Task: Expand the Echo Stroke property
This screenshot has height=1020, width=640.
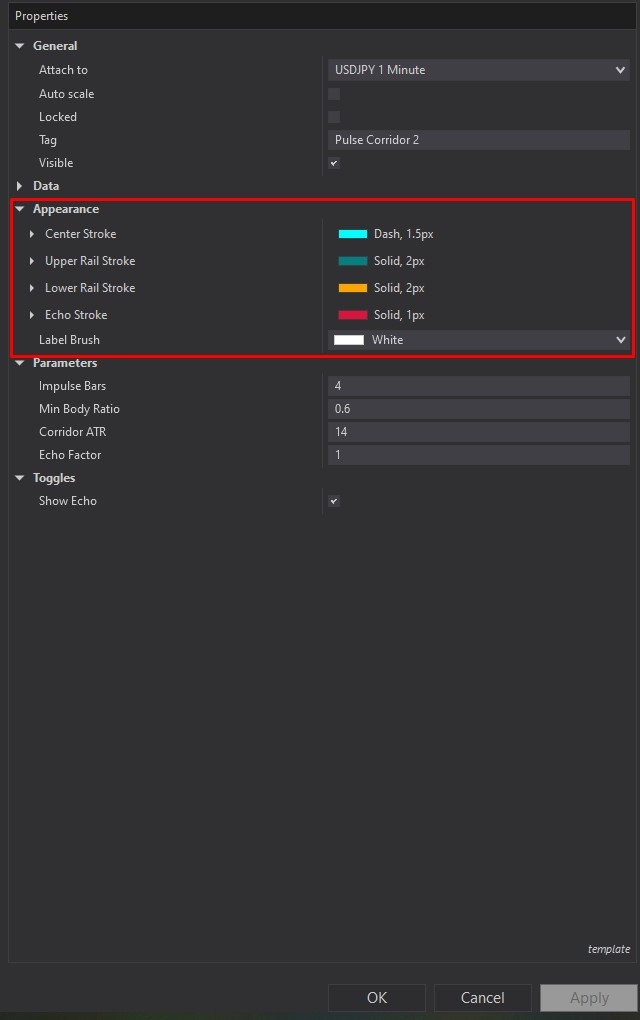Action: pos(32,315)
